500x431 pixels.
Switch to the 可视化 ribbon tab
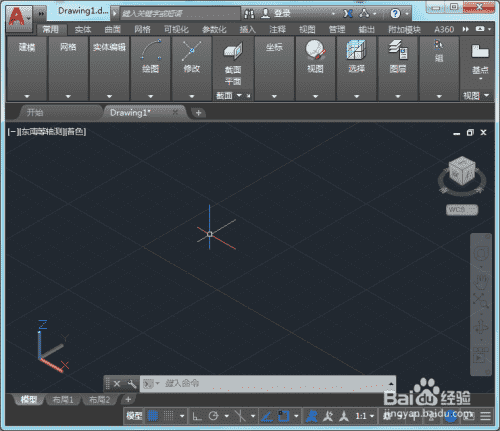click(176, 30)
